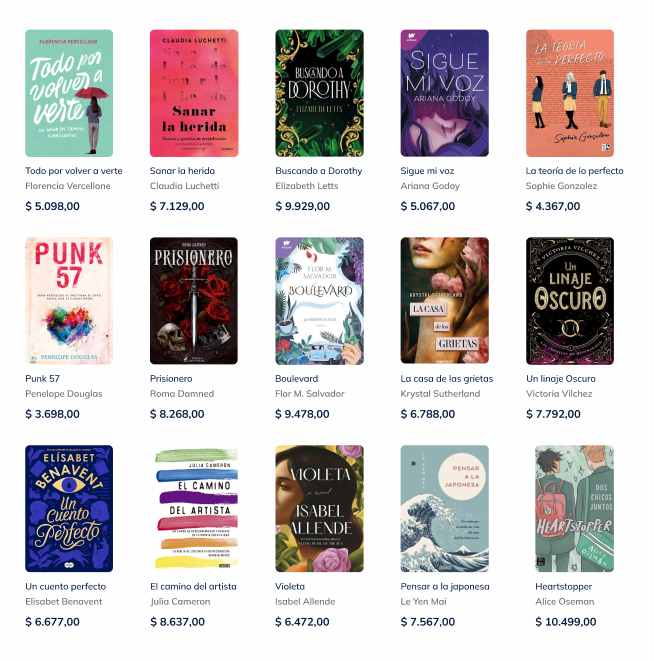Follow the Sanar la herida title link
Image resolution: width=654 pixels, height=661 pixels.
tap(183, 171)
